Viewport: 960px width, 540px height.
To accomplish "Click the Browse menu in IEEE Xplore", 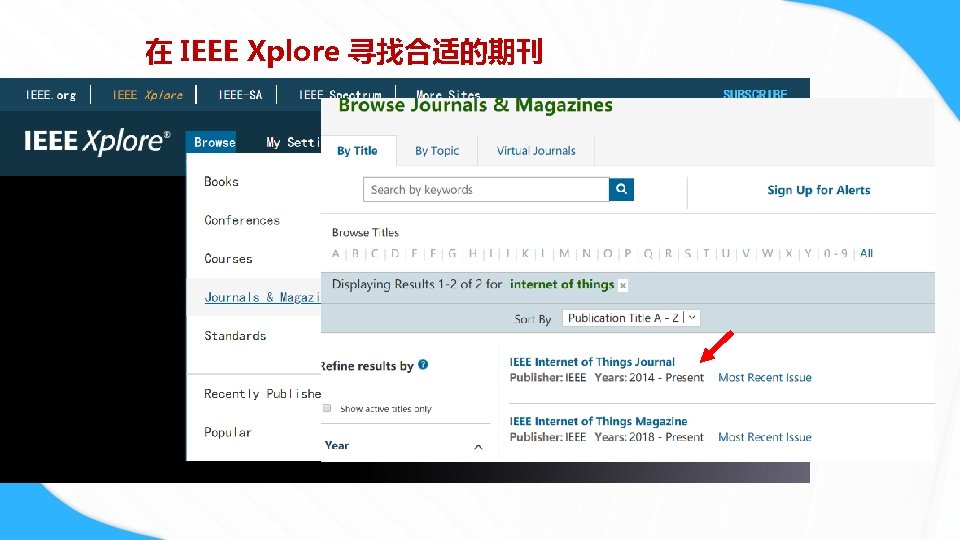I will coord(214,142).
